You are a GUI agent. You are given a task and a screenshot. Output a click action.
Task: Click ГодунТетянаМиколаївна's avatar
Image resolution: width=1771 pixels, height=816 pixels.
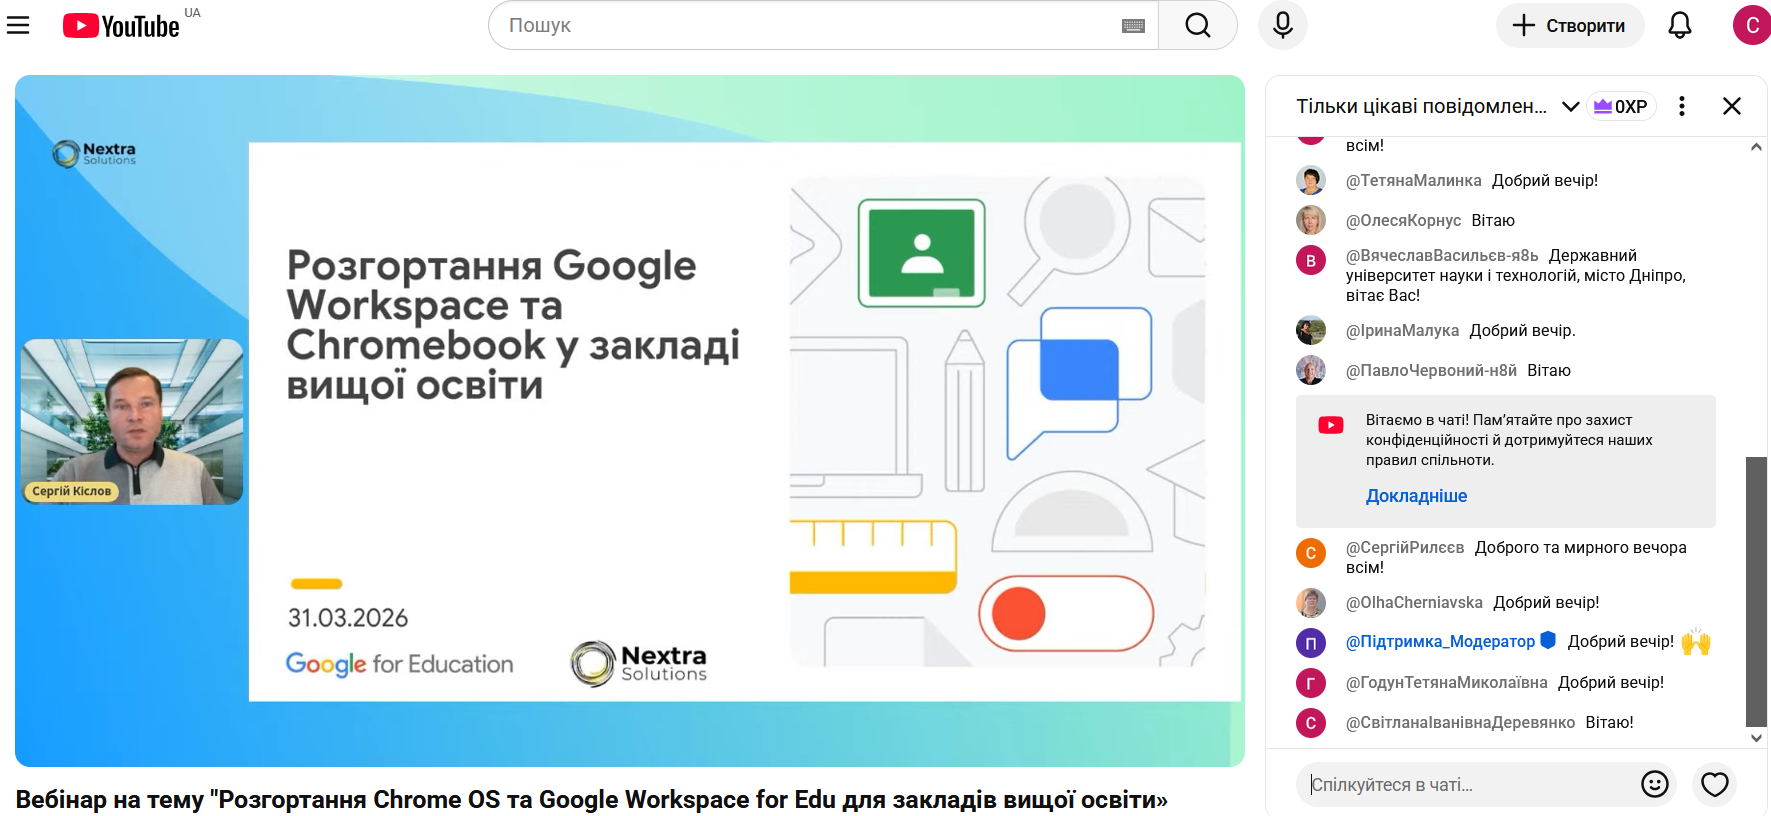1311,683
